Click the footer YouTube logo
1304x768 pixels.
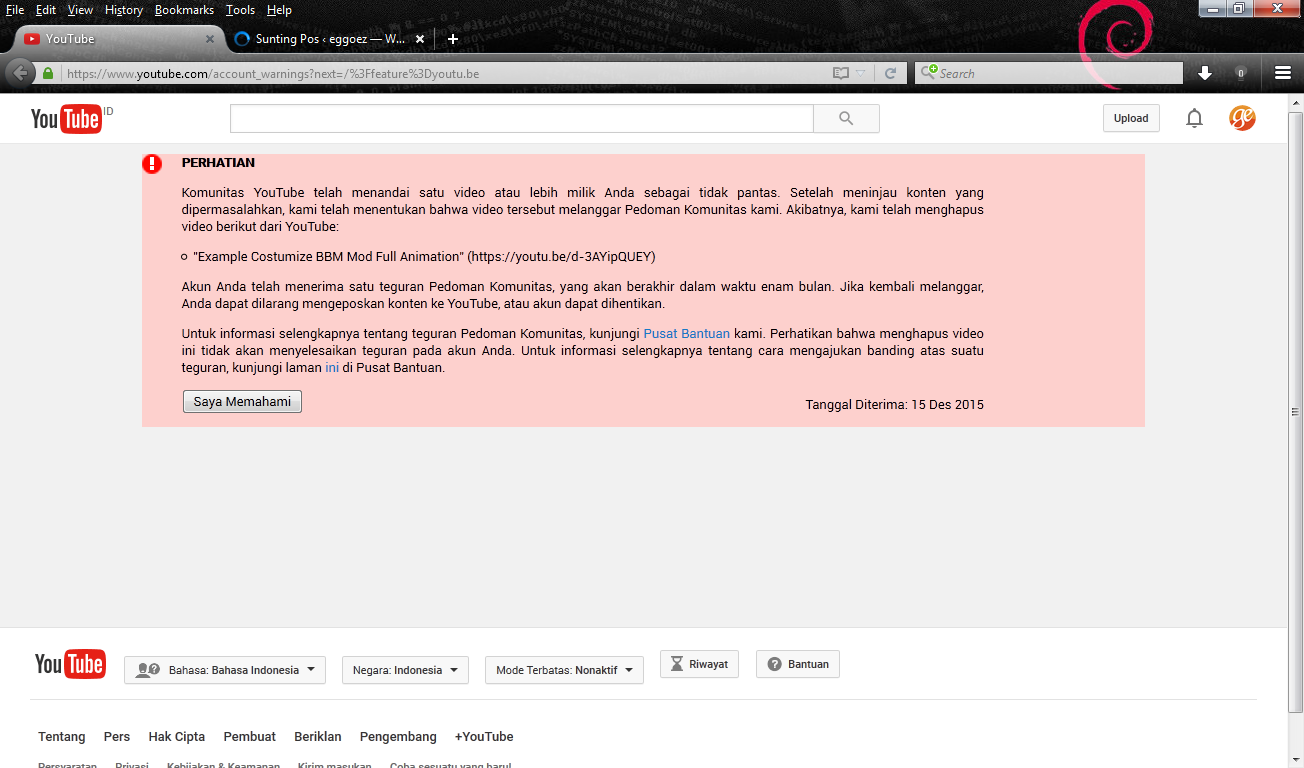point(70,664)
